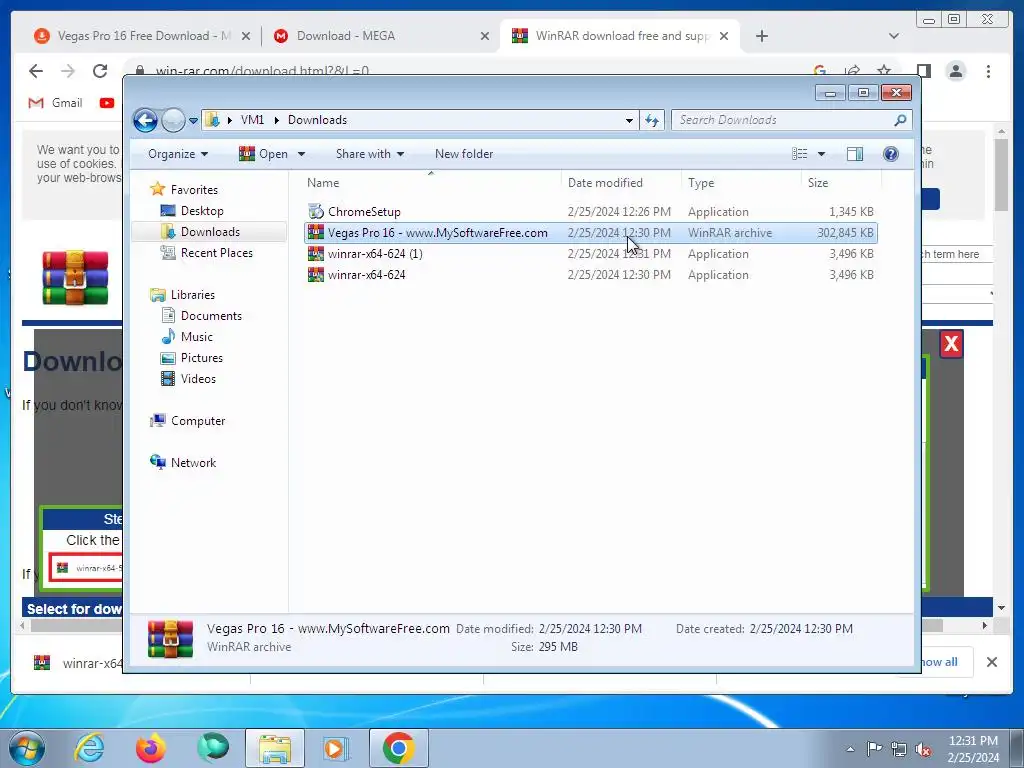Open the YouTube bookmark icon
Image resolution: width=1024 pixels, height=768 pixels.
106,103
